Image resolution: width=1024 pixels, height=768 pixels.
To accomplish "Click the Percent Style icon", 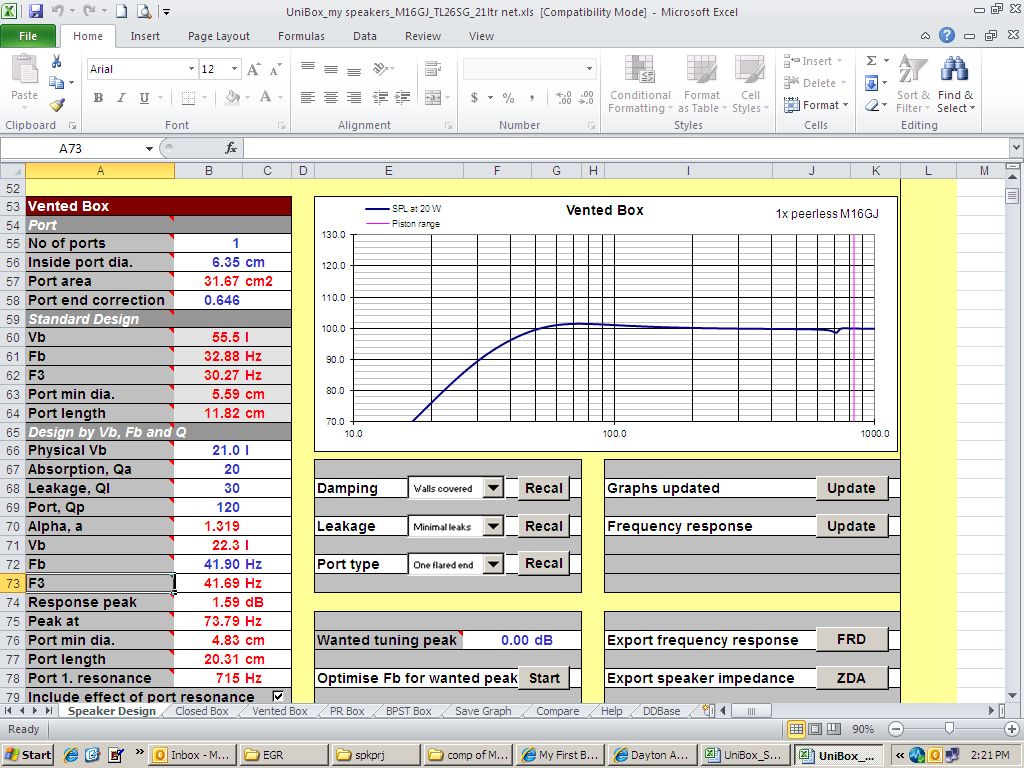I will point(509,98).
